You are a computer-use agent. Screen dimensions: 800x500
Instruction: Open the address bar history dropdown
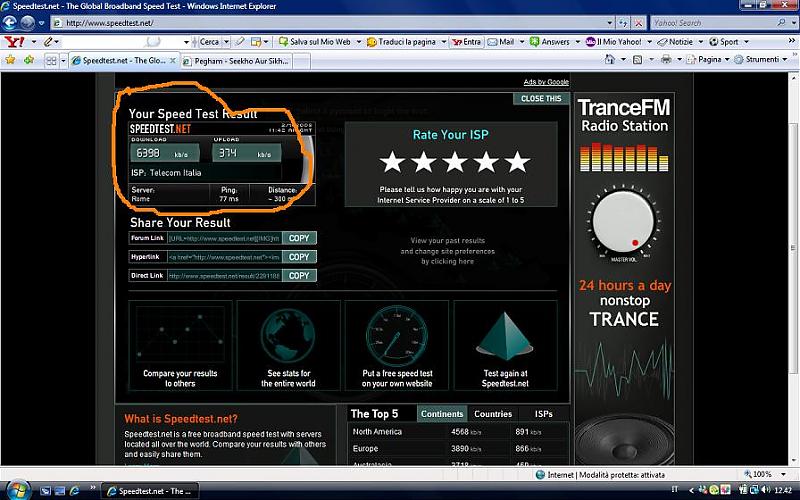click(x=610, y=23)
